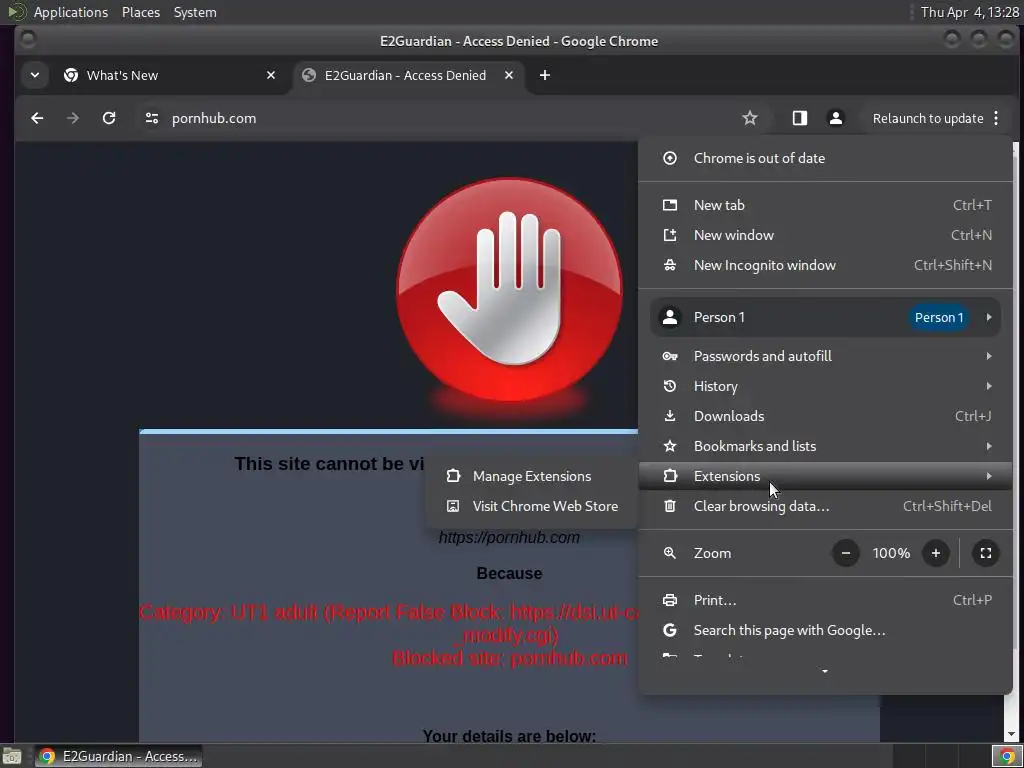Screen dimensions: 1024x768
Task: Select Print from the Chrome menu
Action: click(x=825, y=600)
